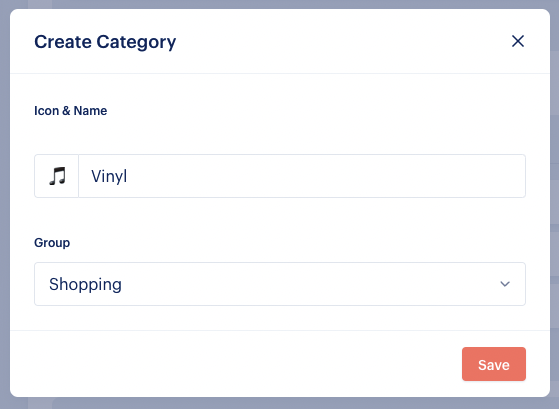
Task: Click the red Save button label
Action: tap(494, 365)
